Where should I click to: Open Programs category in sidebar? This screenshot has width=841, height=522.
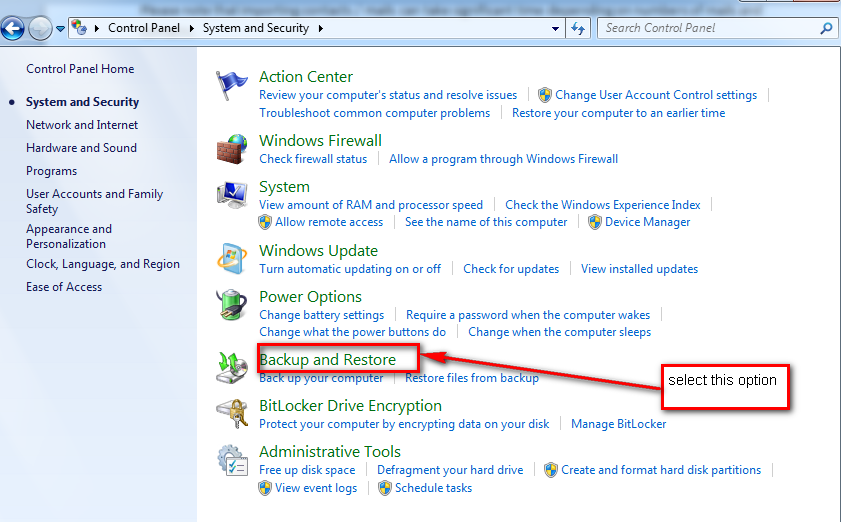[x=51, y=171]
